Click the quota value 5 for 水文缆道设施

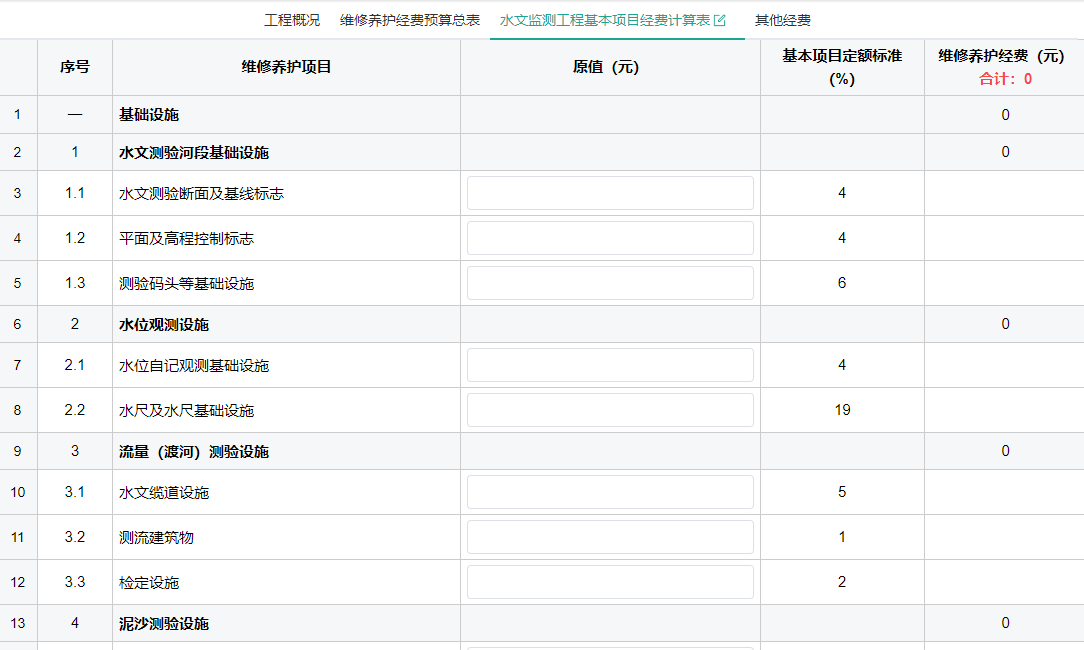point(842,492)
